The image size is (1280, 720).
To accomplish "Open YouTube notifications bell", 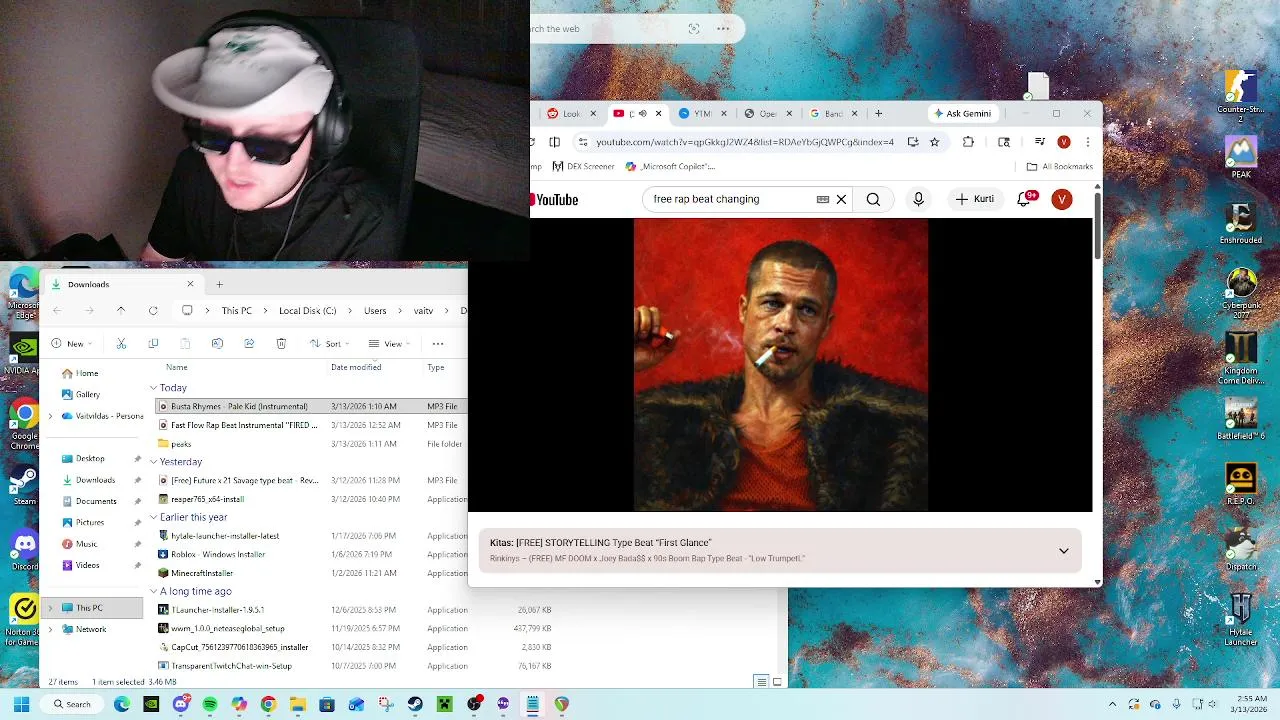I will coord(1024,199).
